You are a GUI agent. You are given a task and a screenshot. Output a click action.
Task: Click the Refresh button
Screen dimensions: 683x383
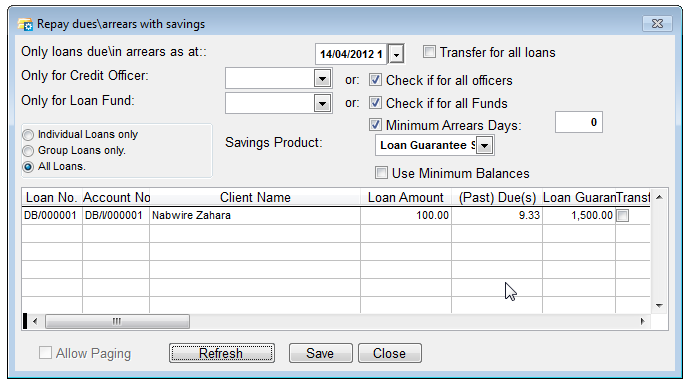(222, 353)
